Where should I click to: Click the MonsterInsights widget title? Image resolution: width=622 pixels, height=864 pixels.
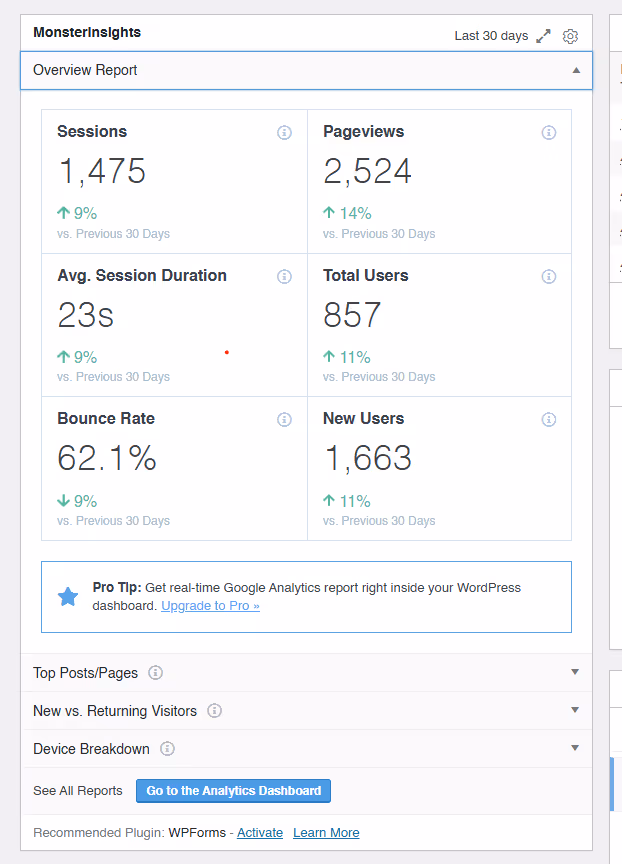coord(87,33)
